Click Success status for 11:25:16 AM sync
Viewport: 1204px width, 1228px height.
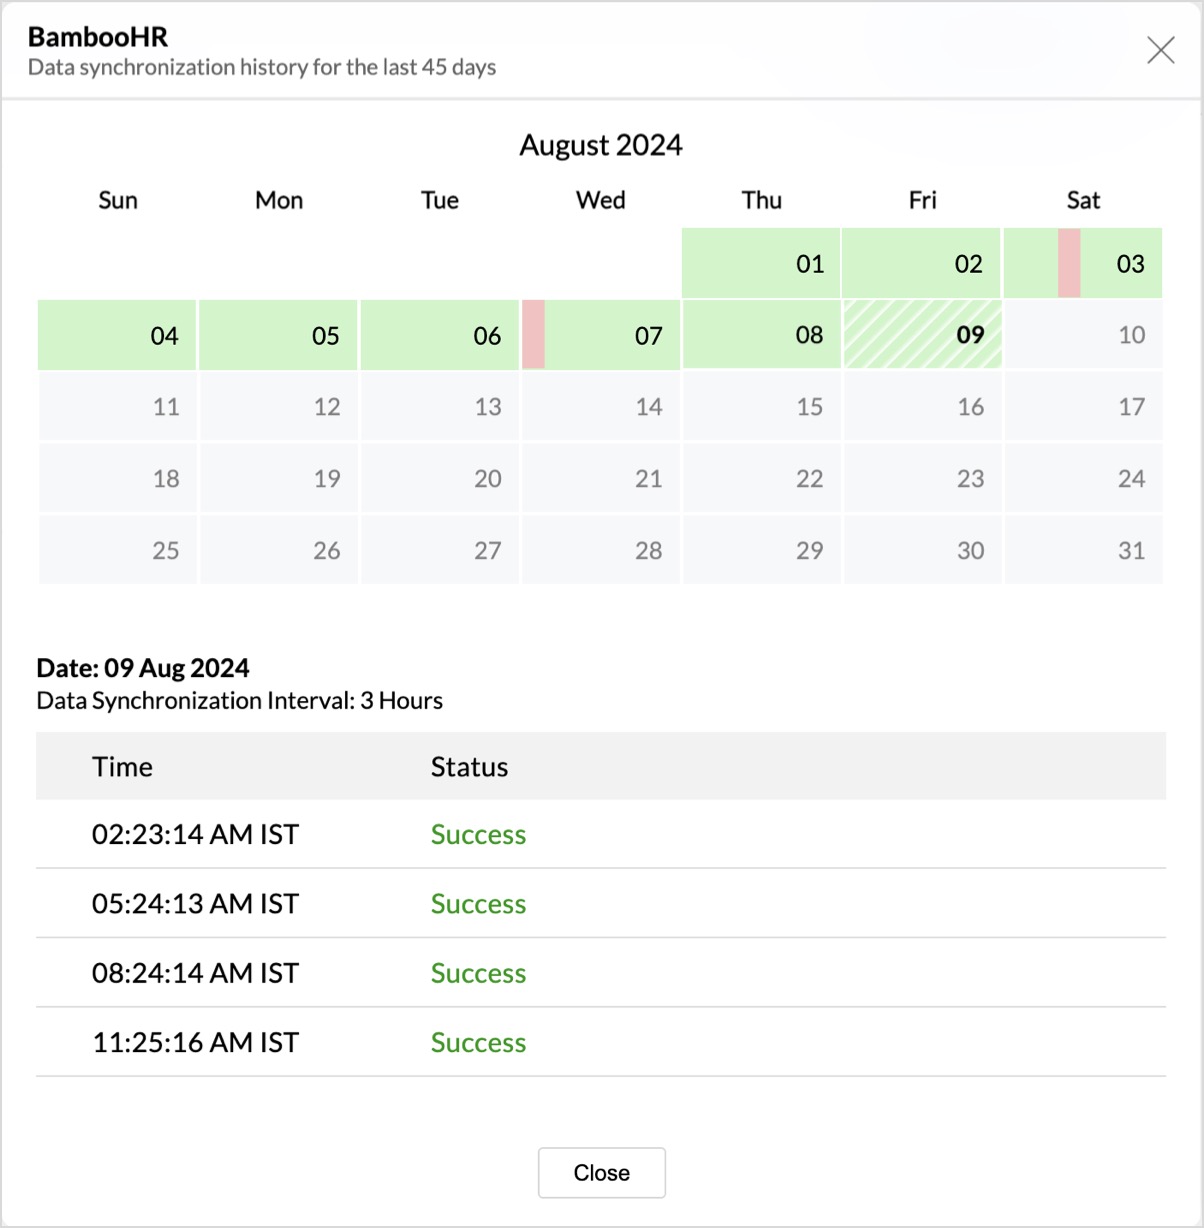(478, 1042)
